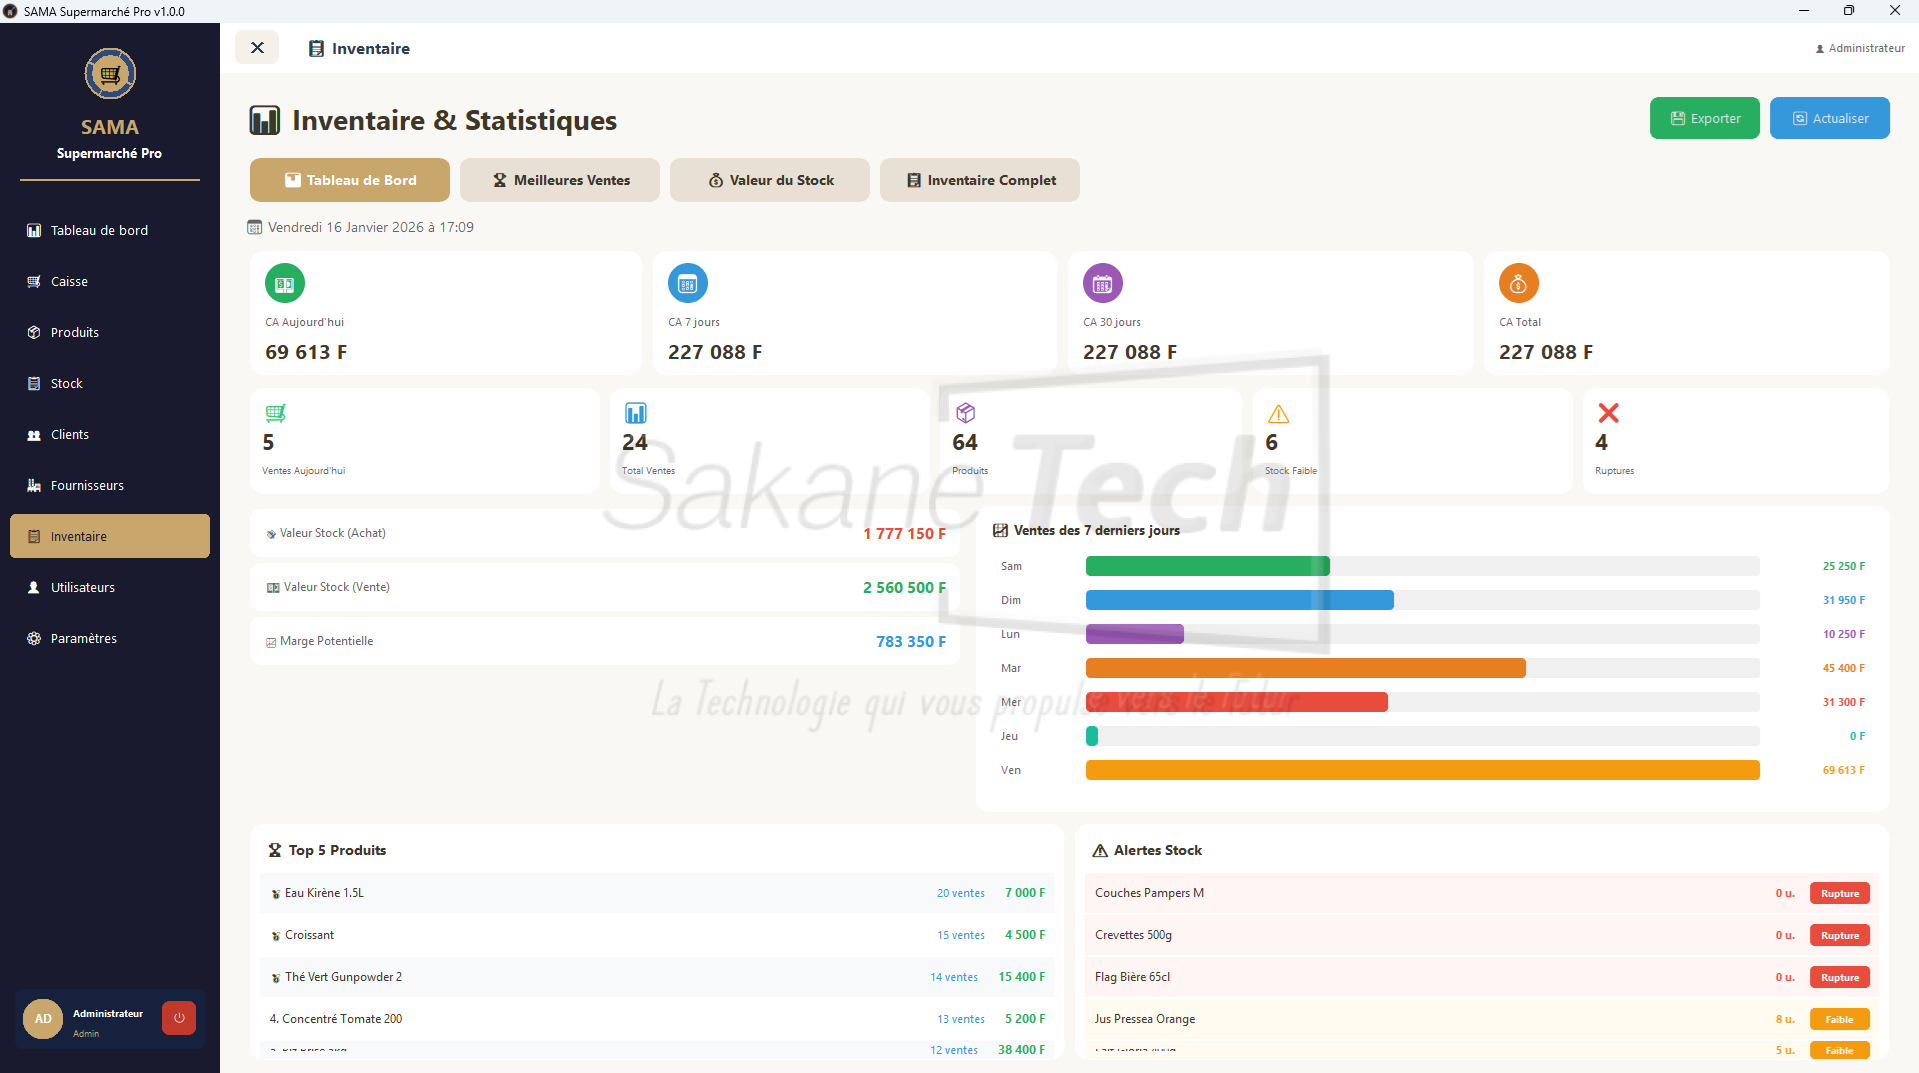Open Utilisateurs in the sidebar
The width and height of the screenshot is (1919, 1073).
[110, 587]
